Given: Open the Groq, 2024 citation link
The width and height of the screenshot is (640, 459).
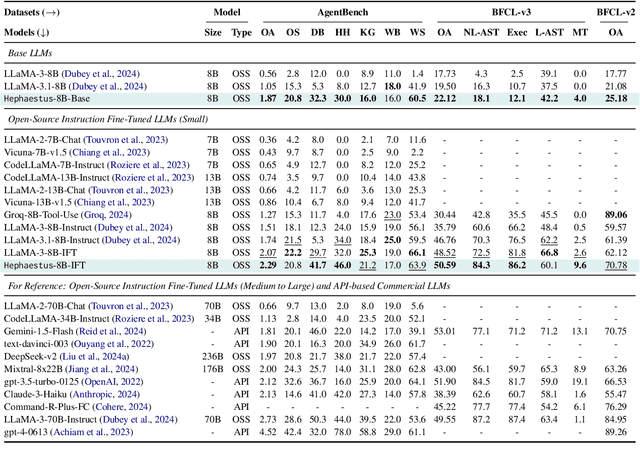Looking at the screenshot, I should point(107,215).
